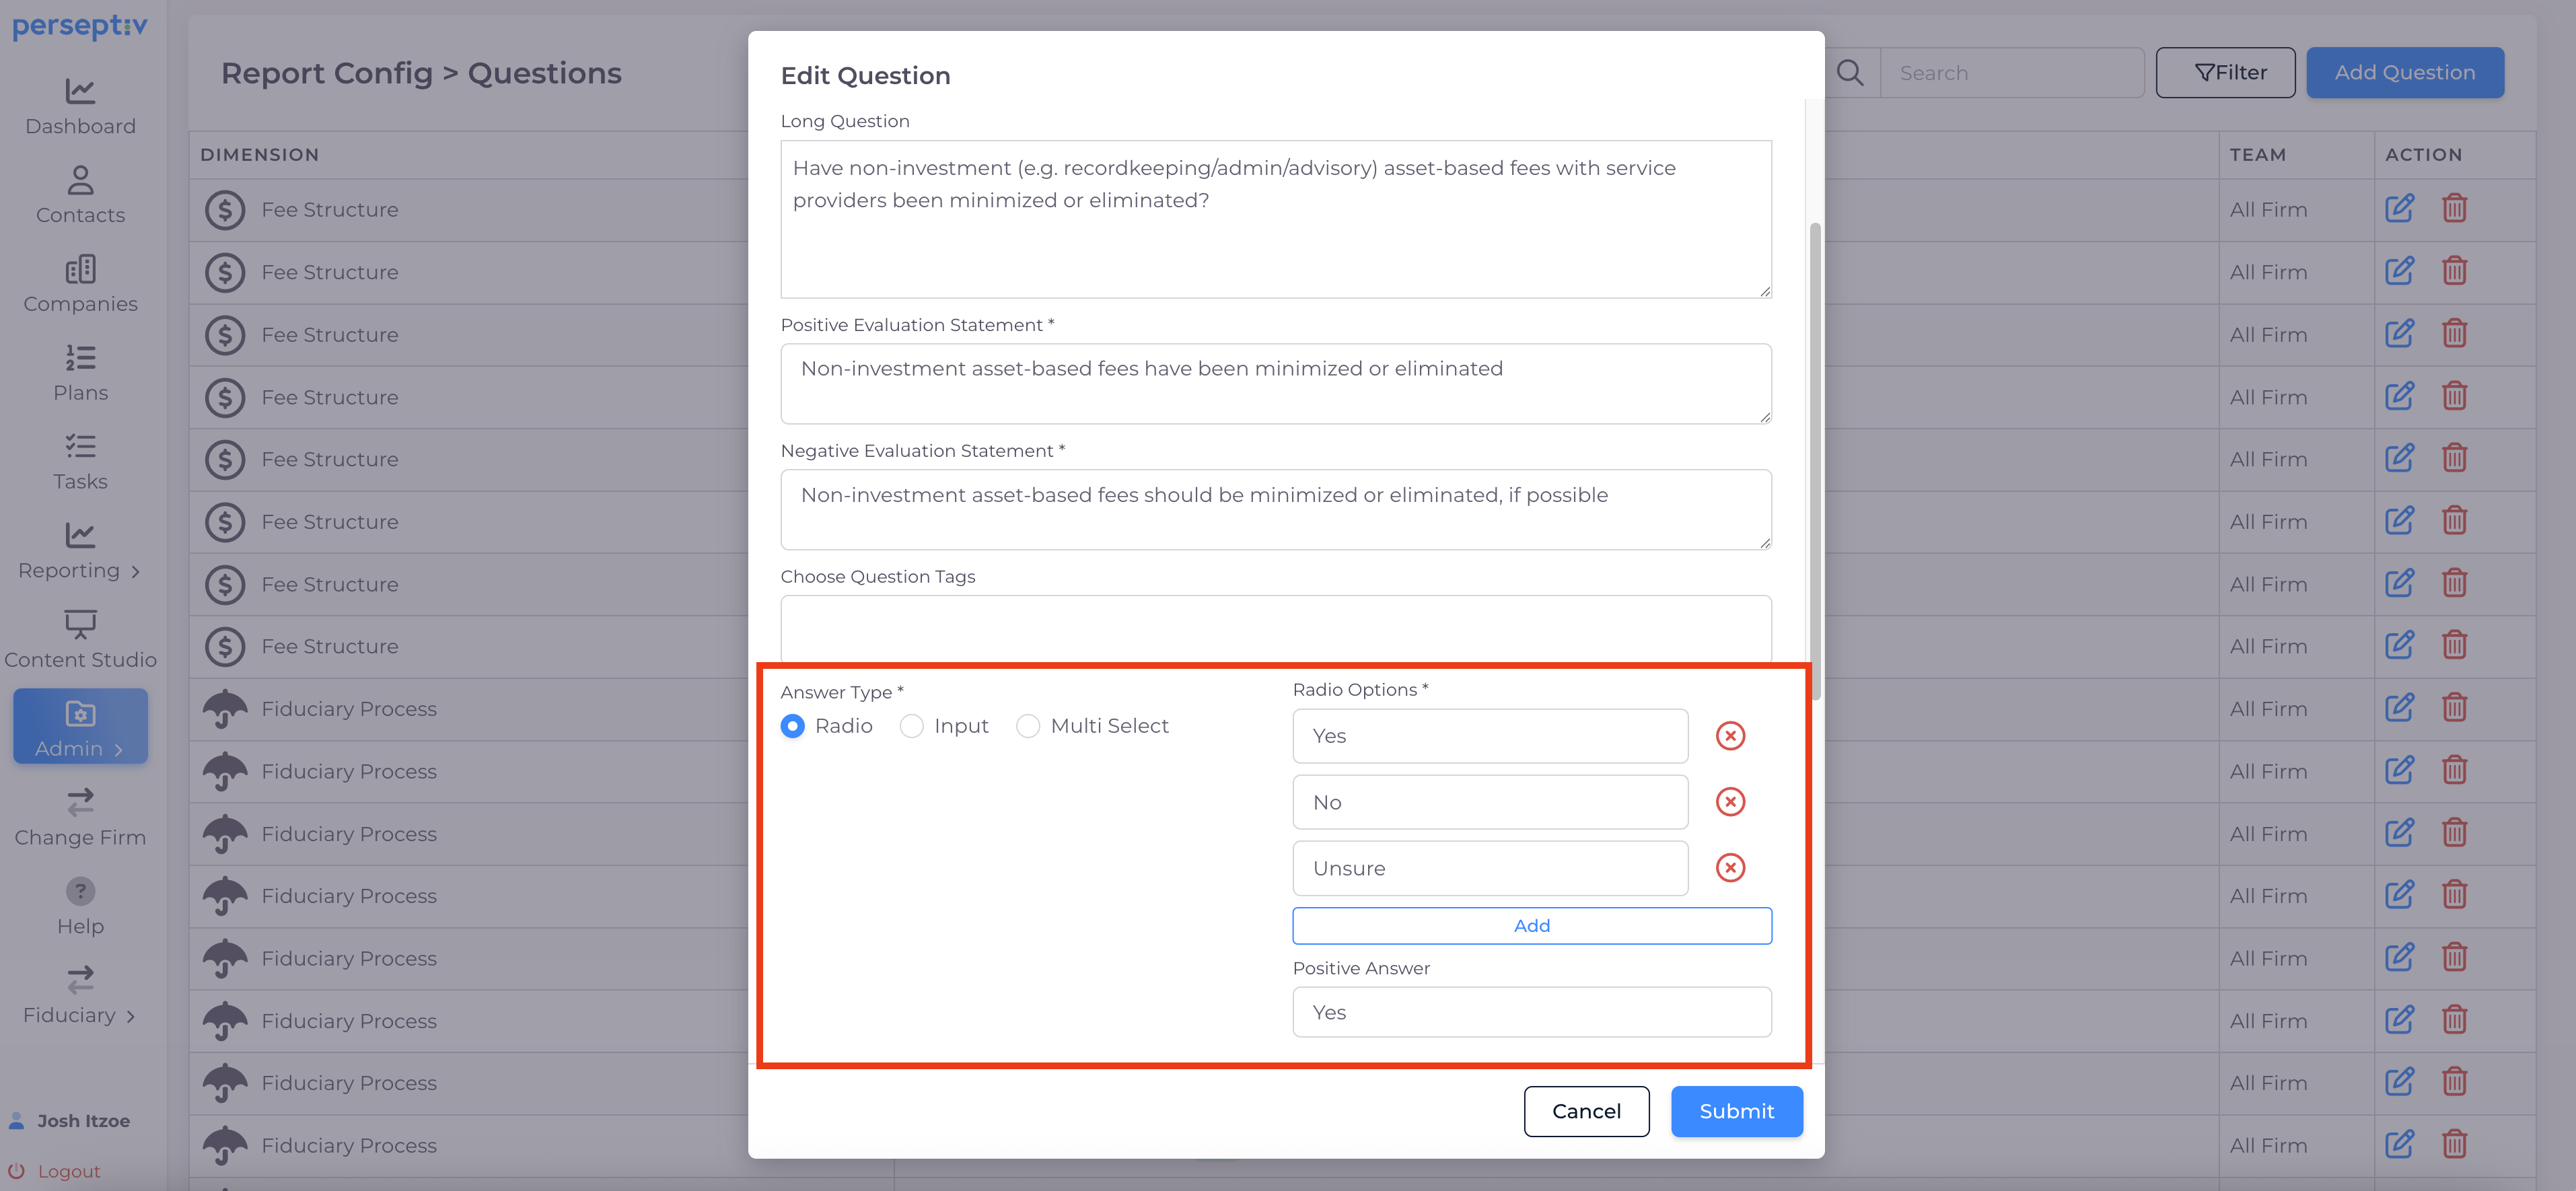Viewport: 2576px width, 1191px height.
Task: Go to Companies in sidebar
Action: [x=80, y=284]
